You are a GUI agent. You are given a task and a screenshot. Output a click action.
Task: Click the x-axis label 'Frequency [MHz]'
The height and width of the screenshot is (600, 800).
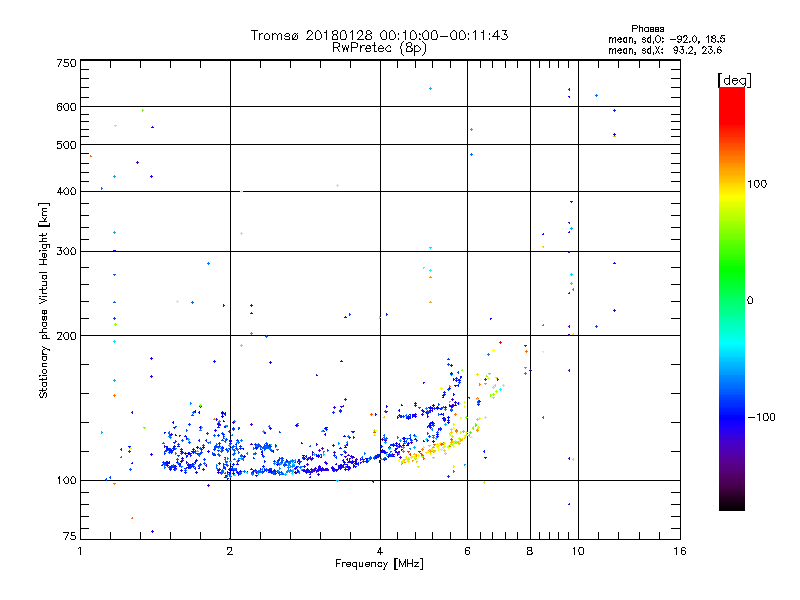[x=379, y=564]
